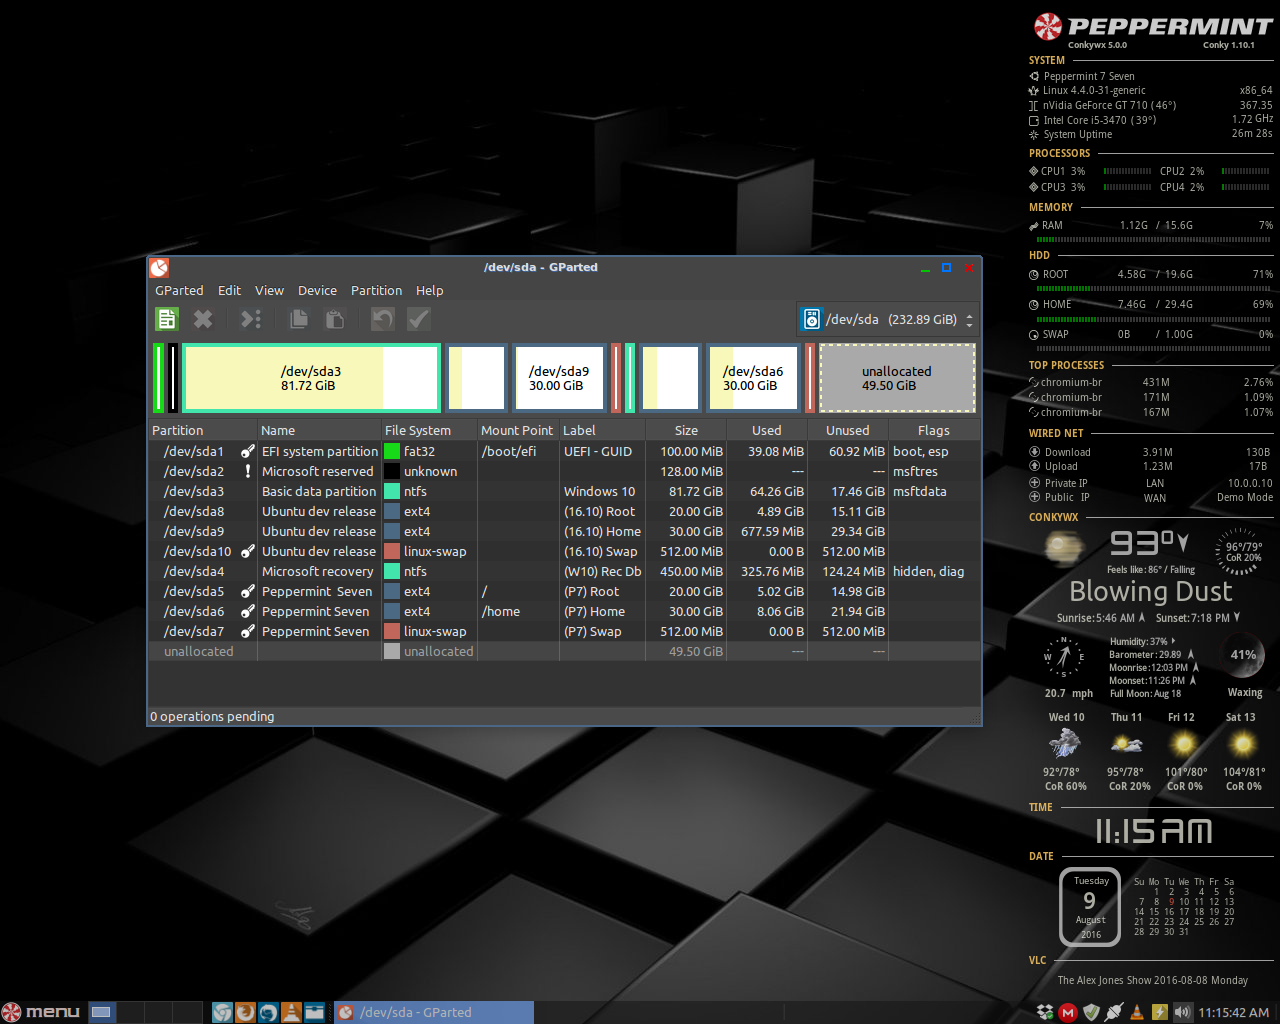Open the /dev/sda device selector dropdown

click(x=887, y=319)
